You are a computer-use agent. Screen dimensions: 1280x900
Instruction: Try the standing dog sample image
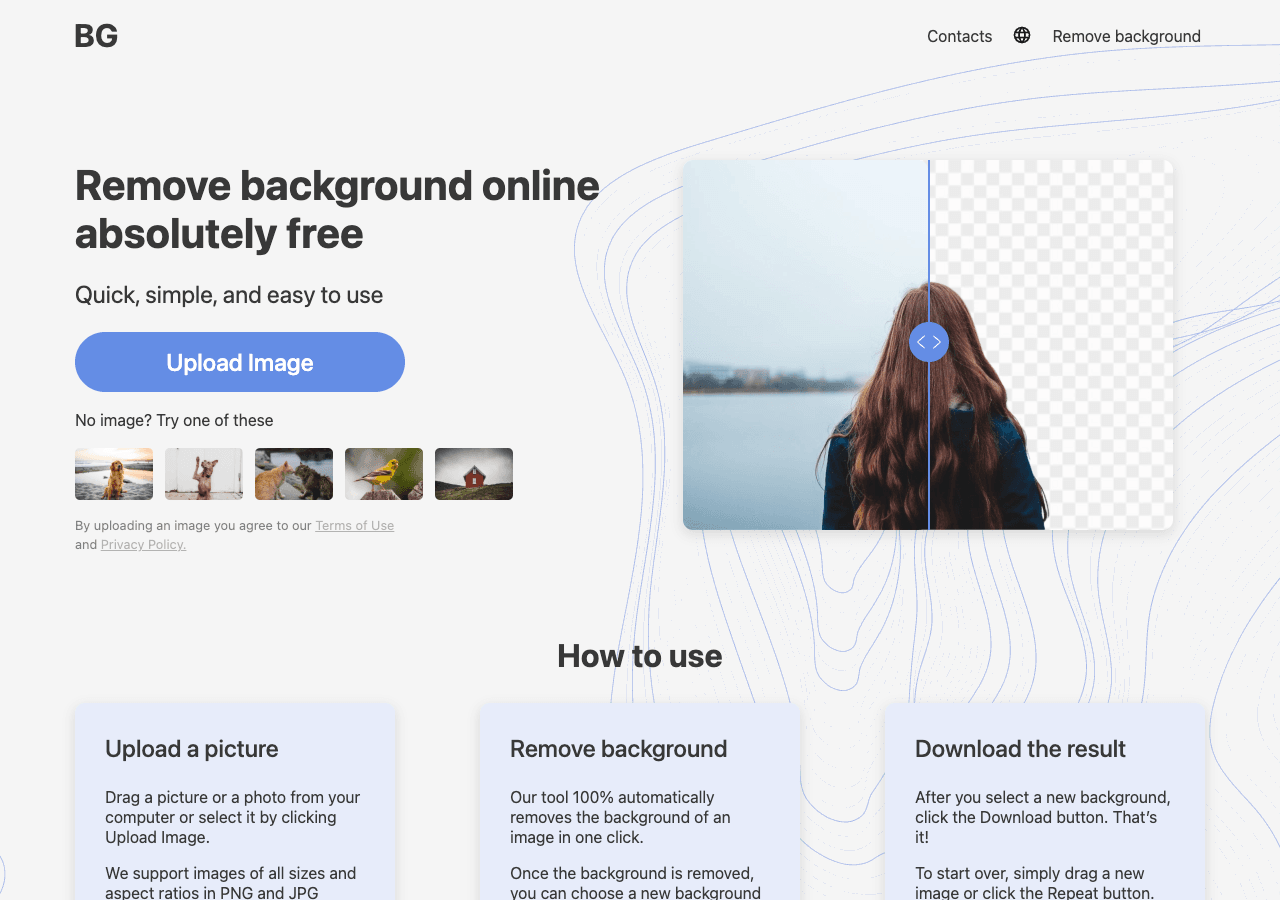[x=204, y=474]
